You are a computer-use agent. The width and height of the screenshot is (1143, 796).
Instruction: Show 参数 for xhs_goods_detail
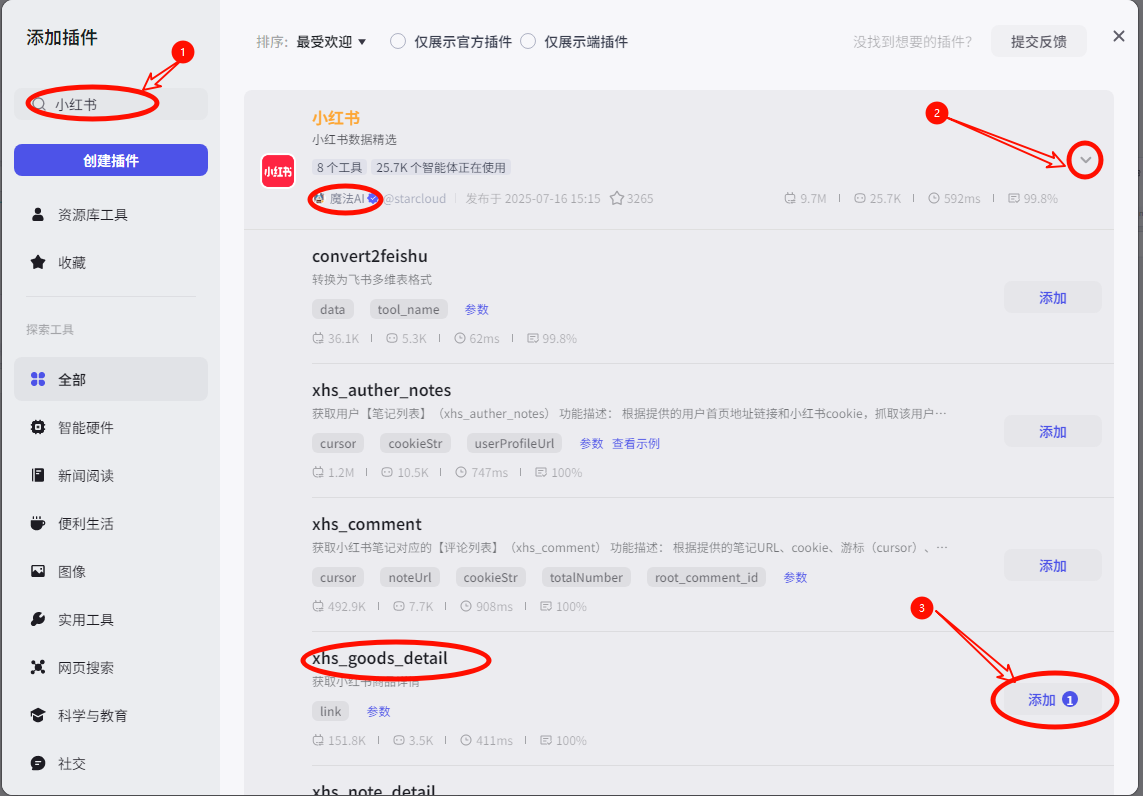[x=378, y=712]
